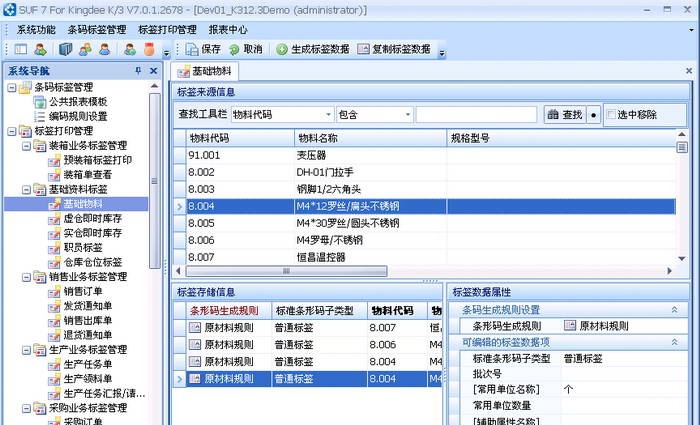
Task: Open the 条码标签管理 menu
Action: click(x=97, y=30)
